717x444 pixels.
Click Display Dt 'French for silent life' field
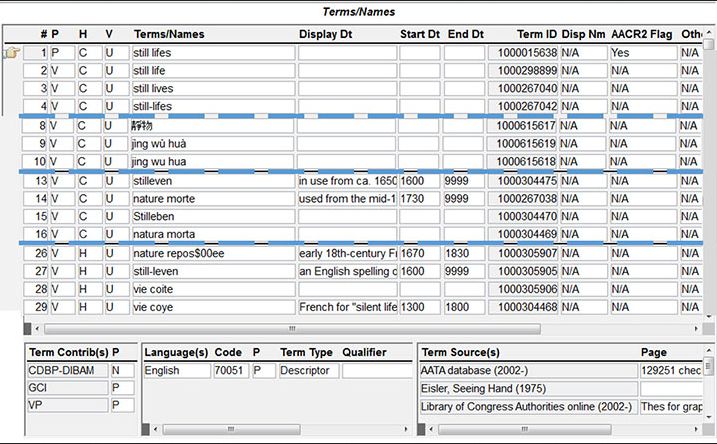348,307
